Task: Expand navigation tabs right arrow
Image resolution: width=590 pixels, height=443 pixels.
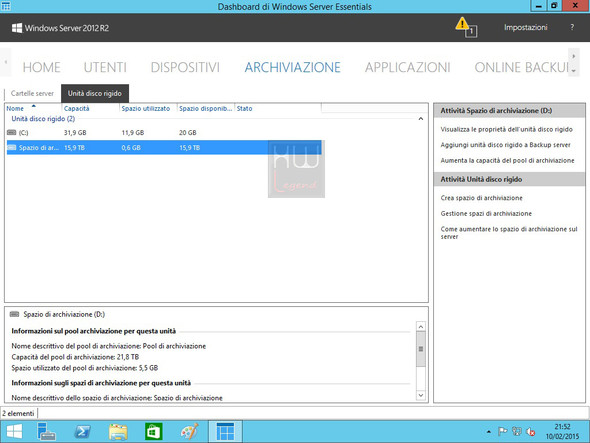Action: [573, 56]
